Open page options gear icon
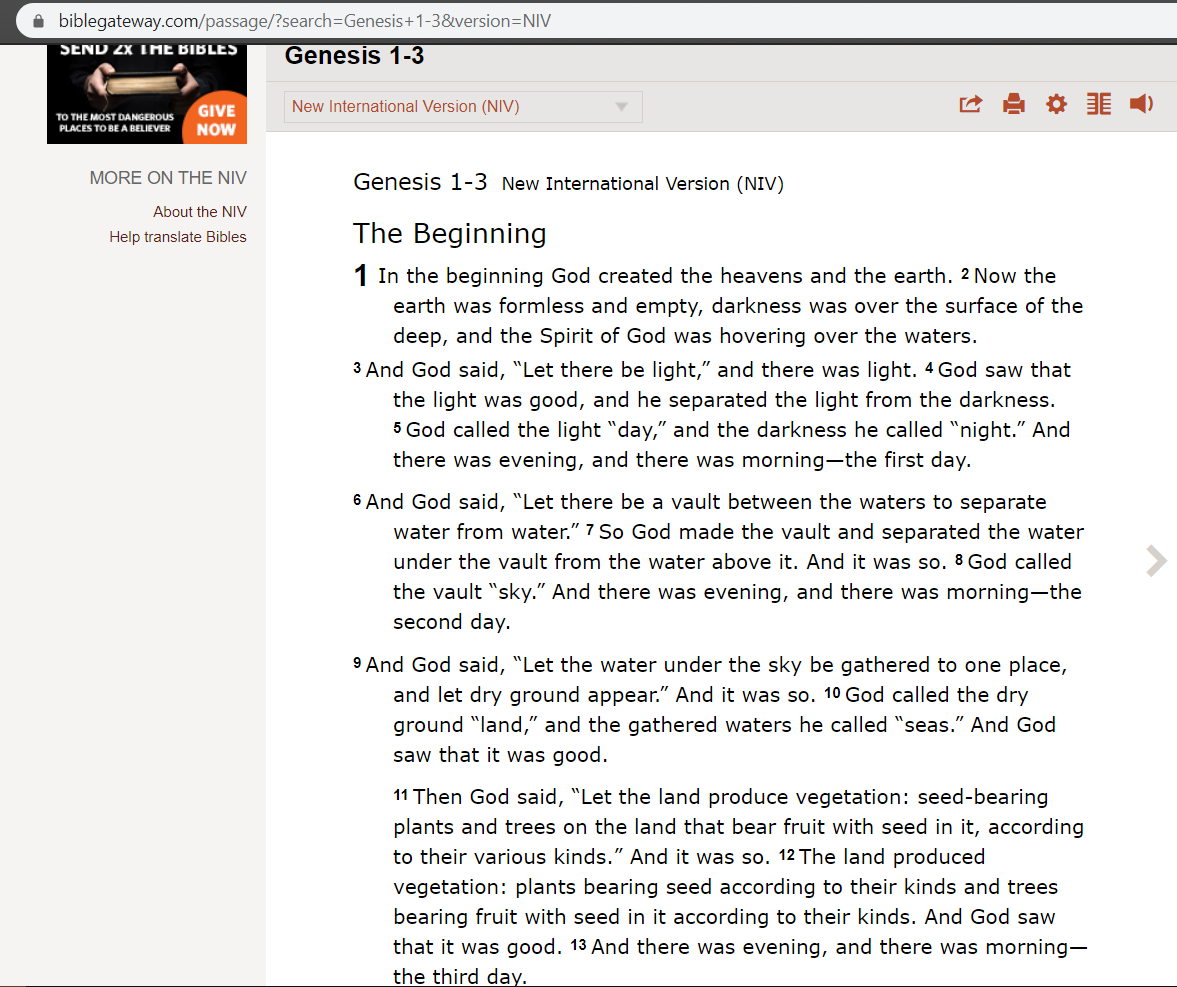The width and height of the screenshot is (1177, 987). [1056, 104]
